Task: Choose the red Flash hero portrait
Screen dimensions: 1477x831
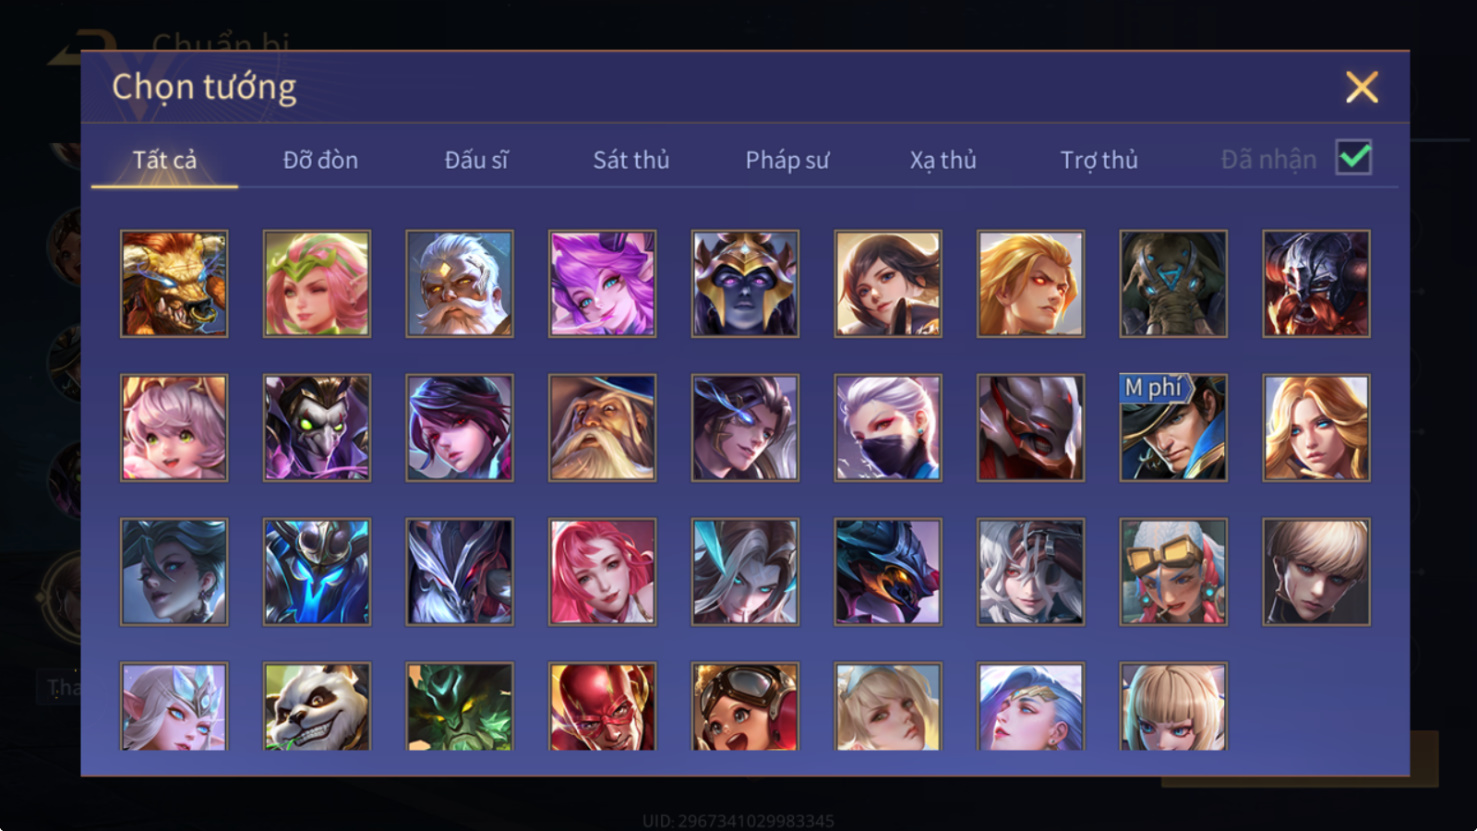Action: coord(602,707)
